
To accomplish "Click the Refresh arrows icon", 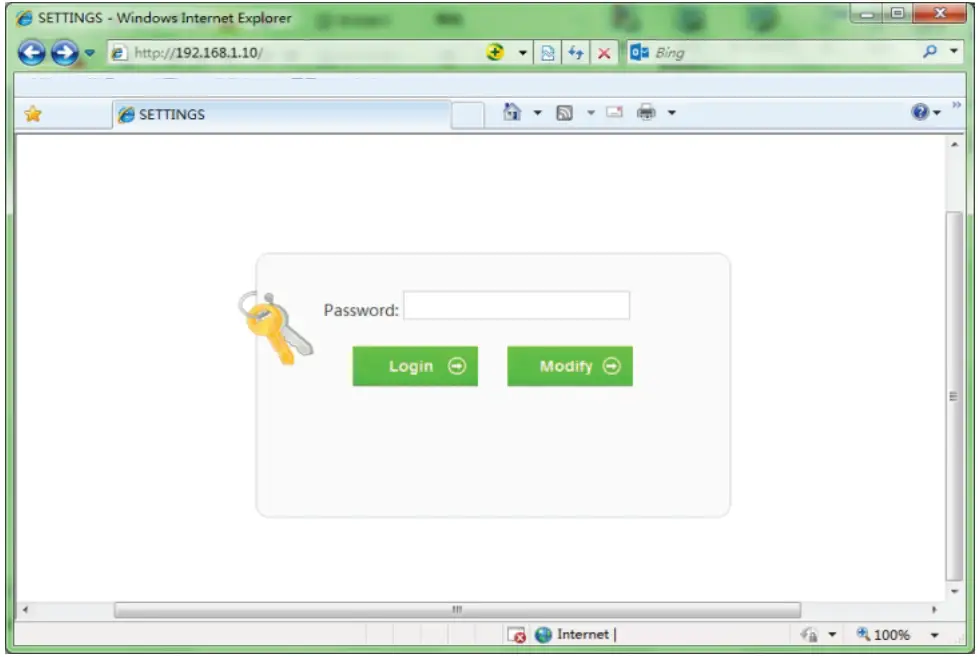I will [576, 53].
